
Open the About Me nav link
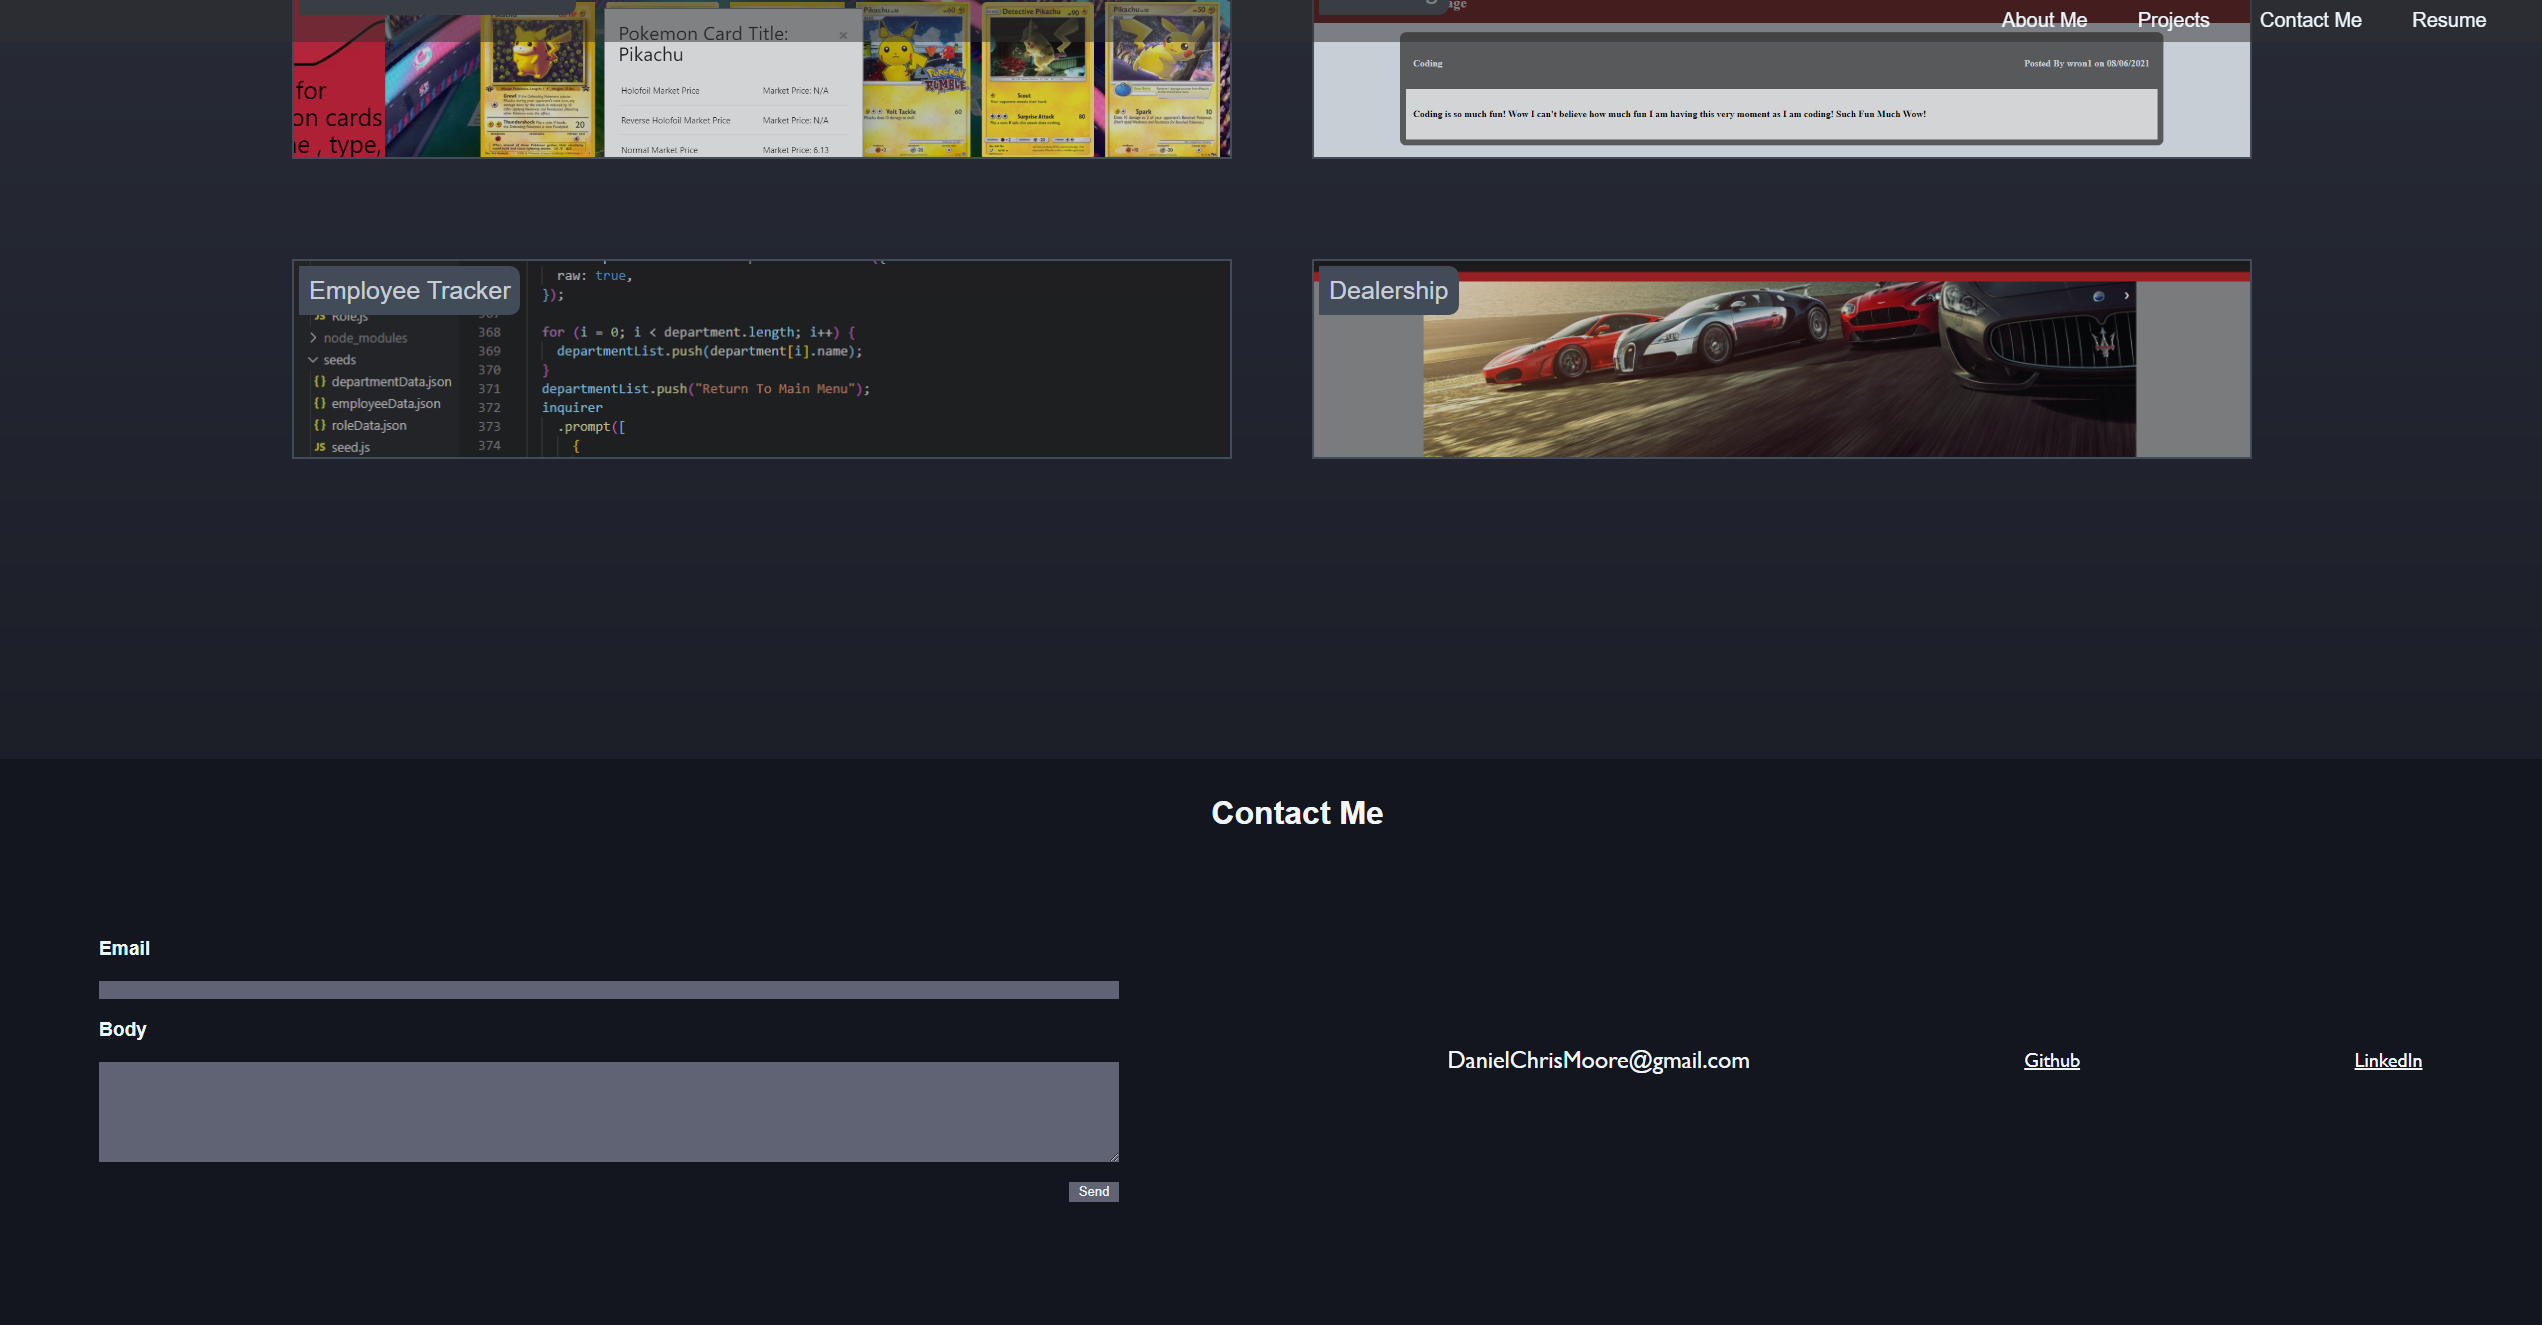[2043, 20]
